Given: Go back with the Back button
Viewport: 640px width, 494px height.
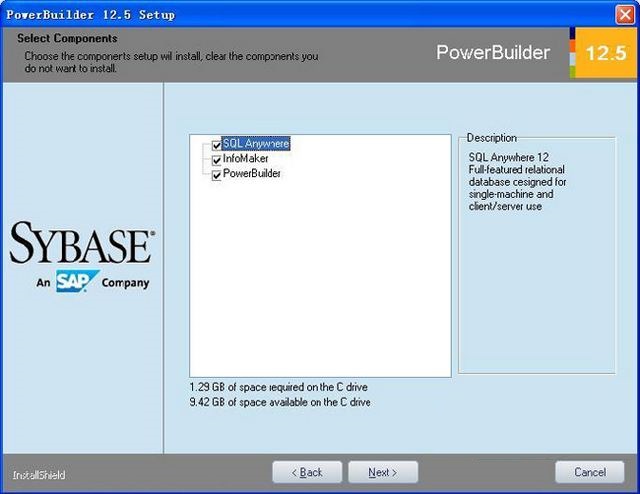Looking at the screenshot, I should click(307, 472).
